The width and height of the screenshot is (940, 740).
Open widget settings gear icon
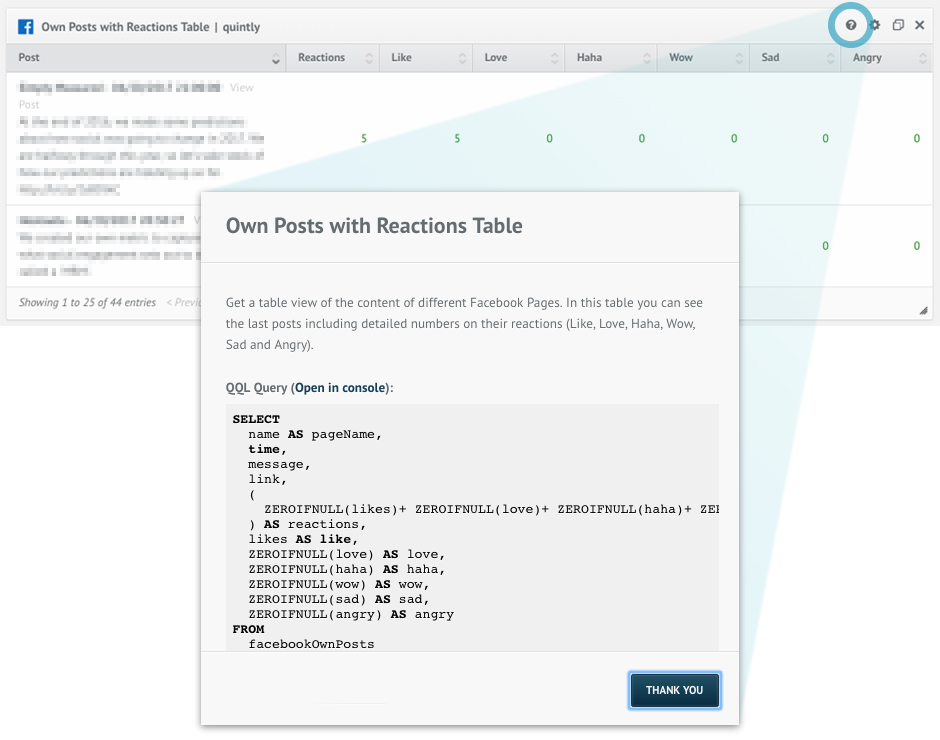point(875,25)
